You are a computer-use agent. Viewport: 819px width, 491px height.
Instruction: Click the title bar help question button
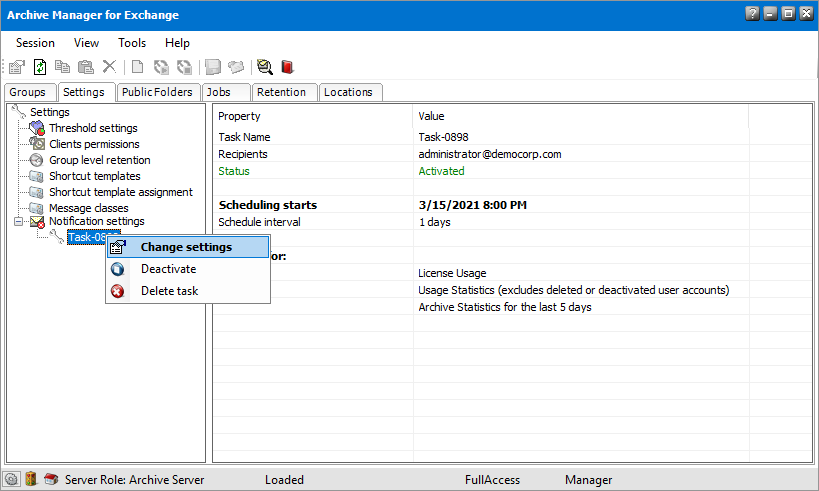752,14
